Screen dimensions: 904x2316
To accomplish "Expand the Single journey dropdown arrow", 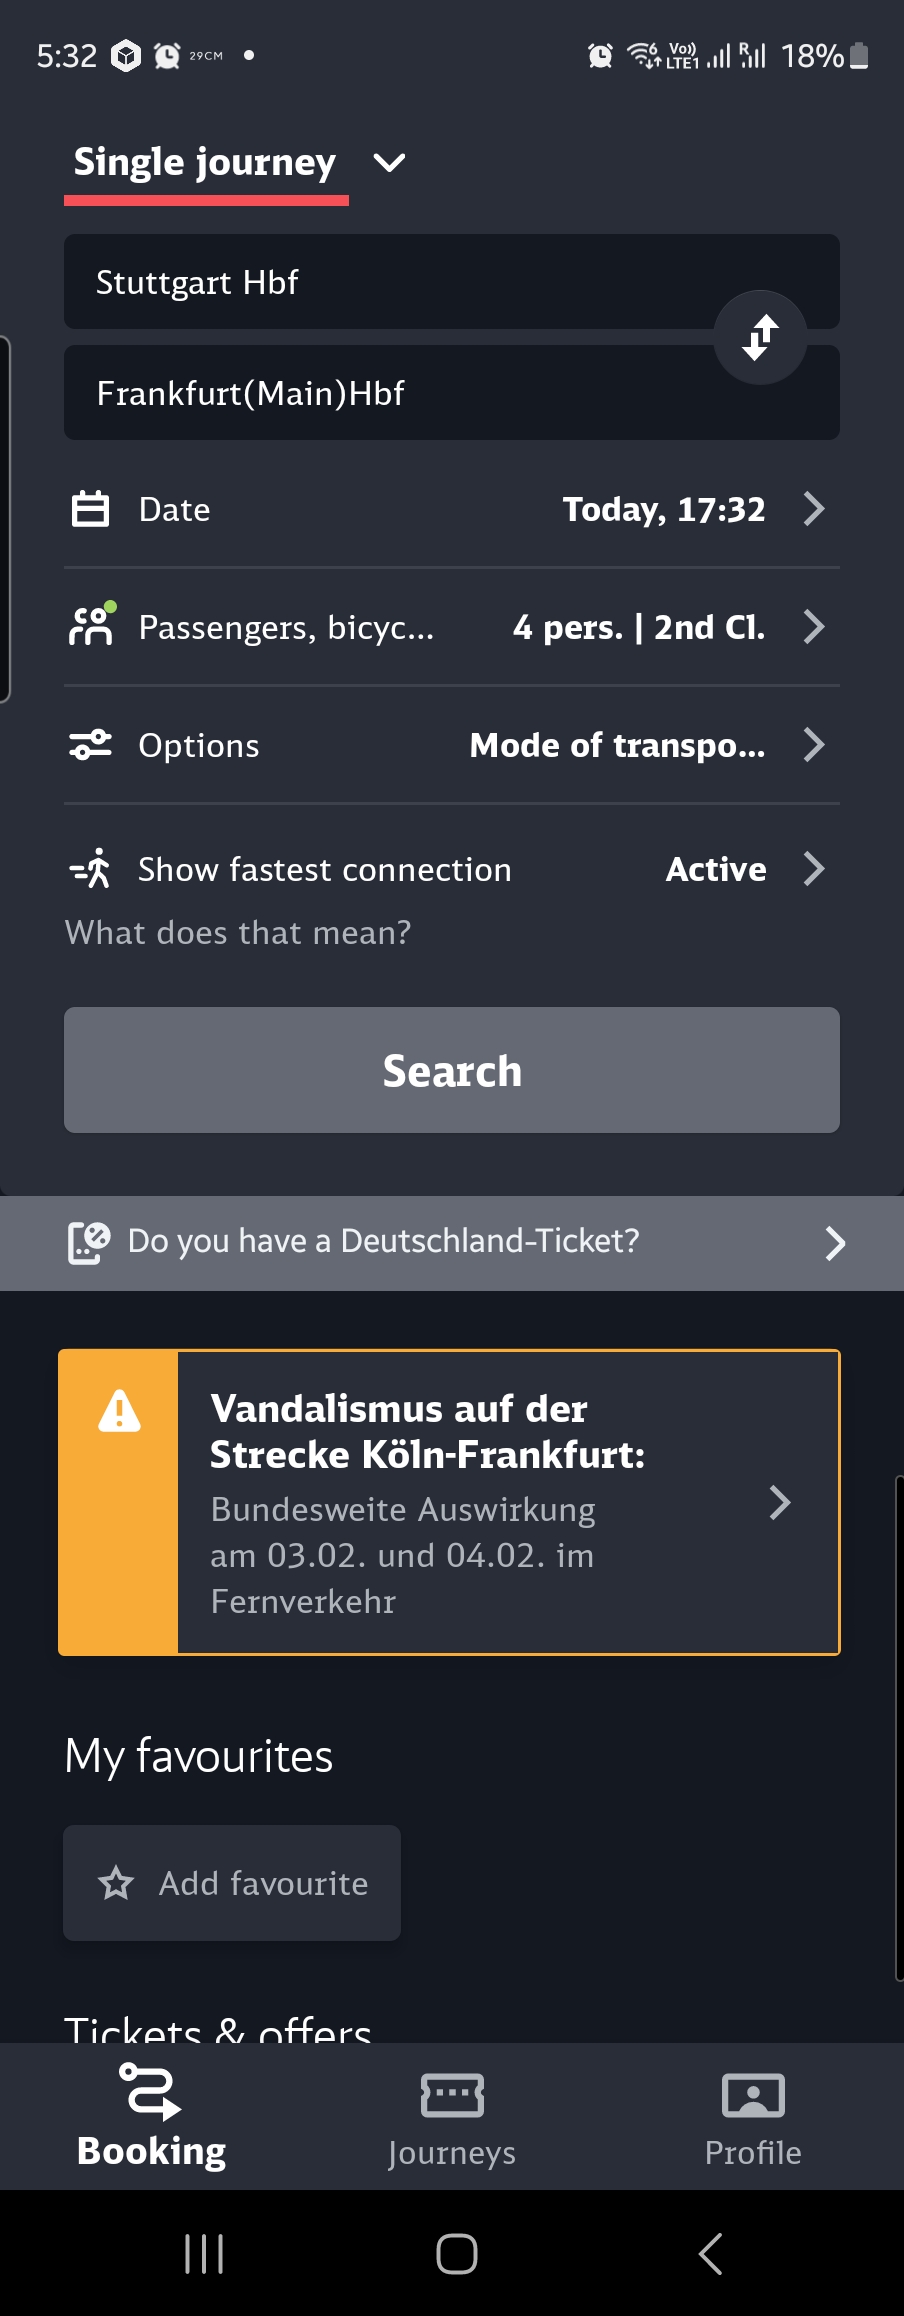I will pos(389,163).
